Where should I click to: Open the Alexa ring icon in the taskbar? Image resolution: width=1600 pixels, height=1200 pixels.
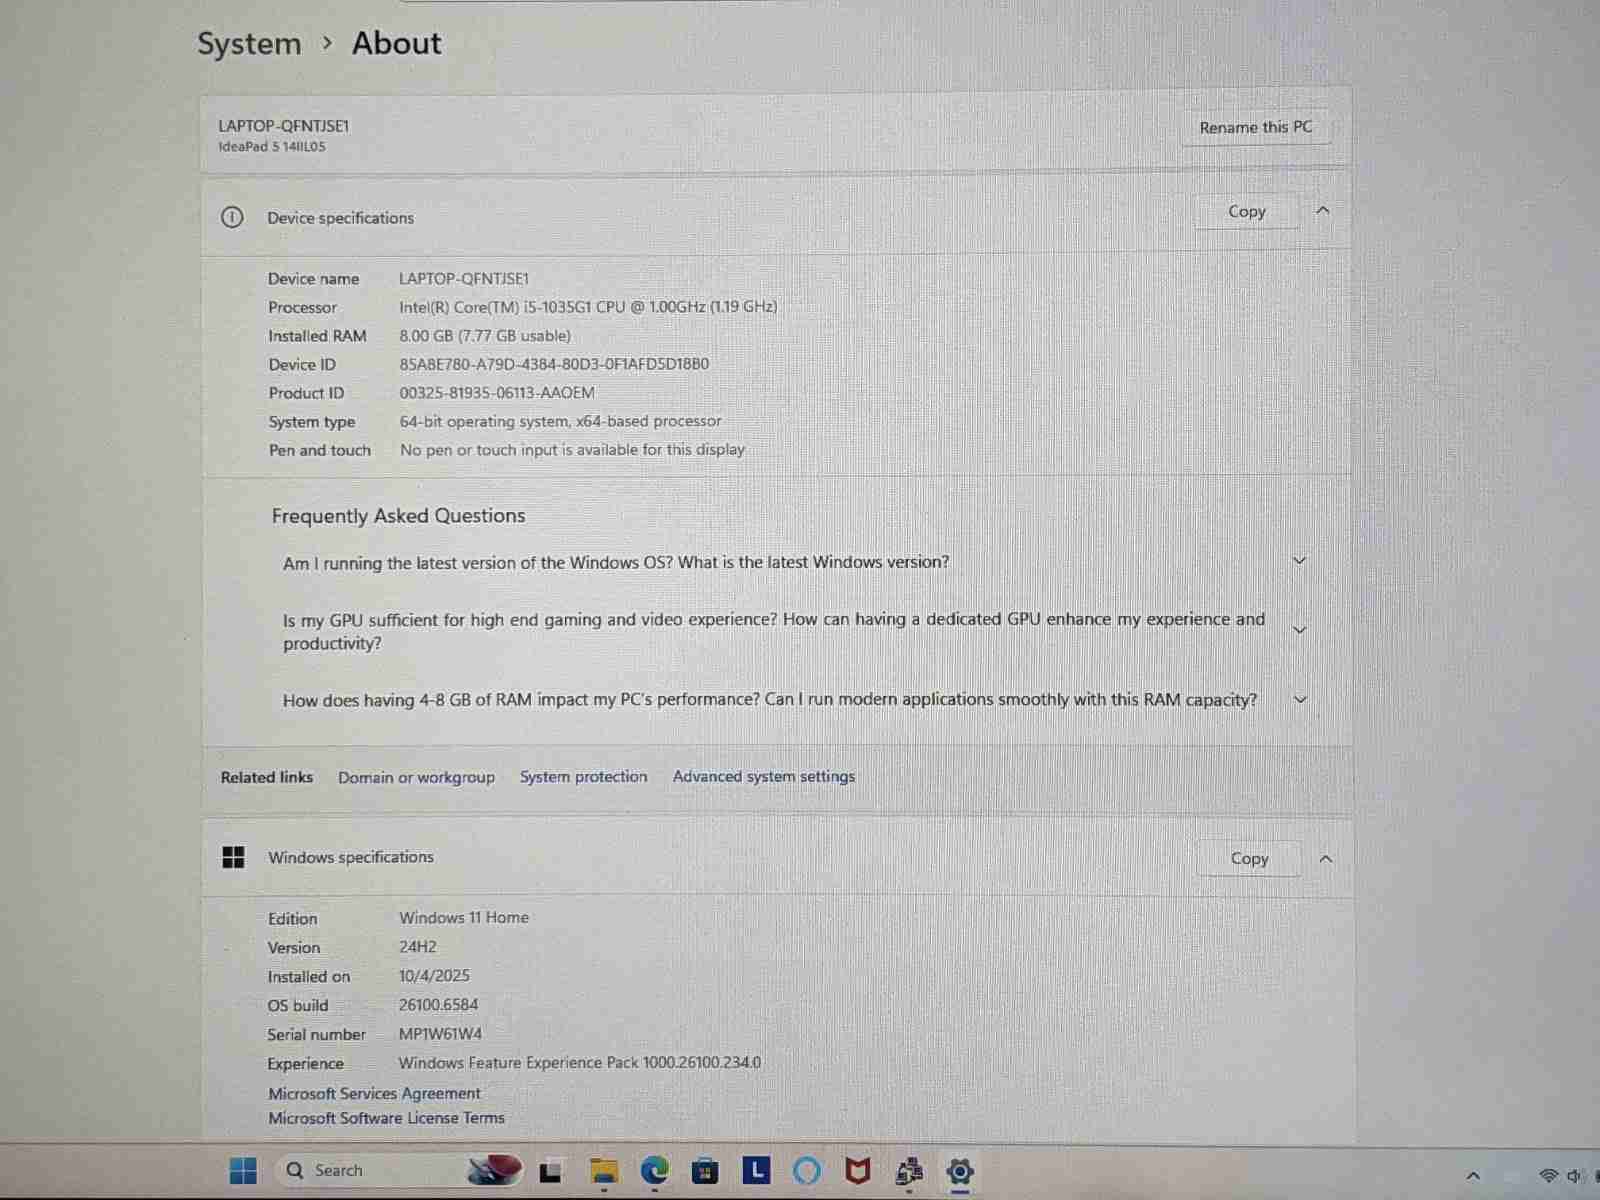pos(806,1170)
